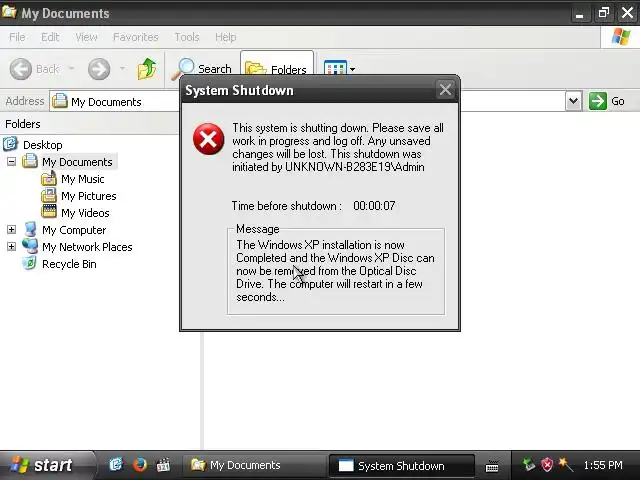The height and width of the screenshot is (480, 640).
Task: Click the Desktop icon in tree
Action: pos(10,144)
